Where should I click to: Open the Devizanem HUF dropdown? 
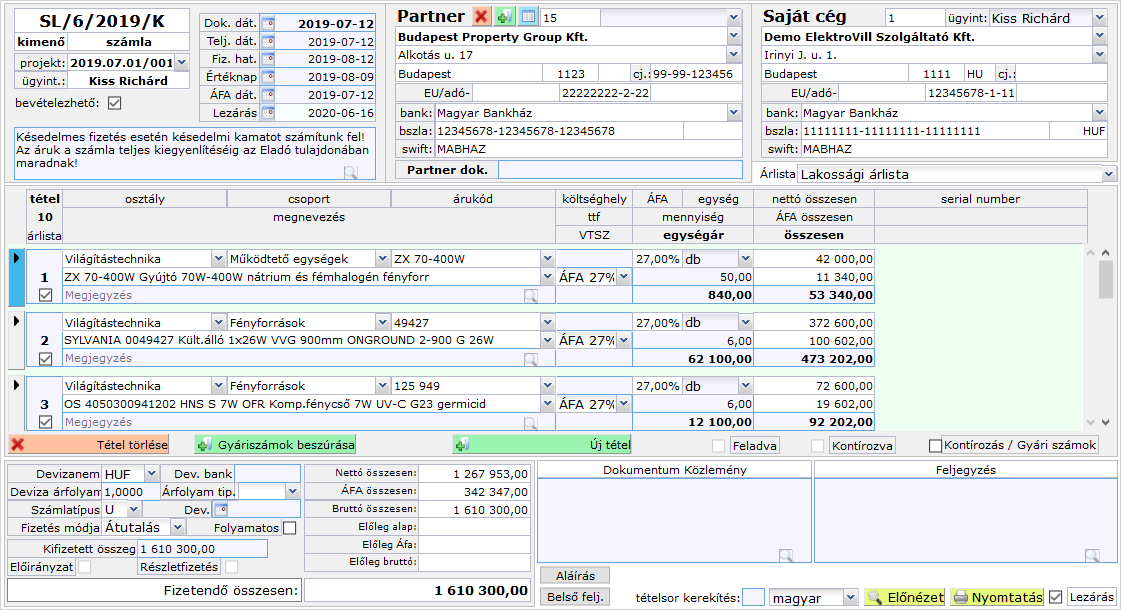[152, 473]
